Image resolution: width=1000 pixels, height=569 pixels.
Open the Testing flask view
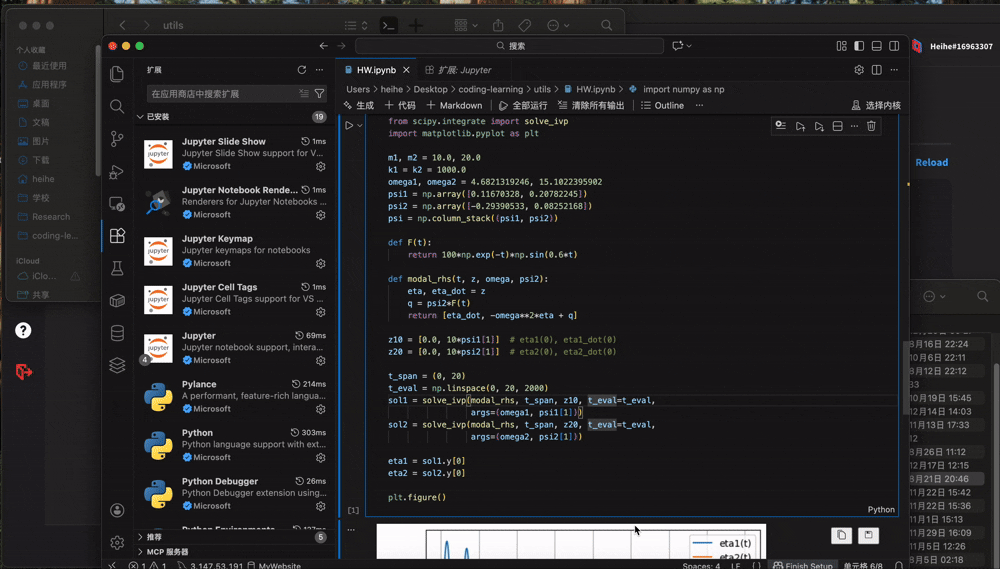point(117,268)
